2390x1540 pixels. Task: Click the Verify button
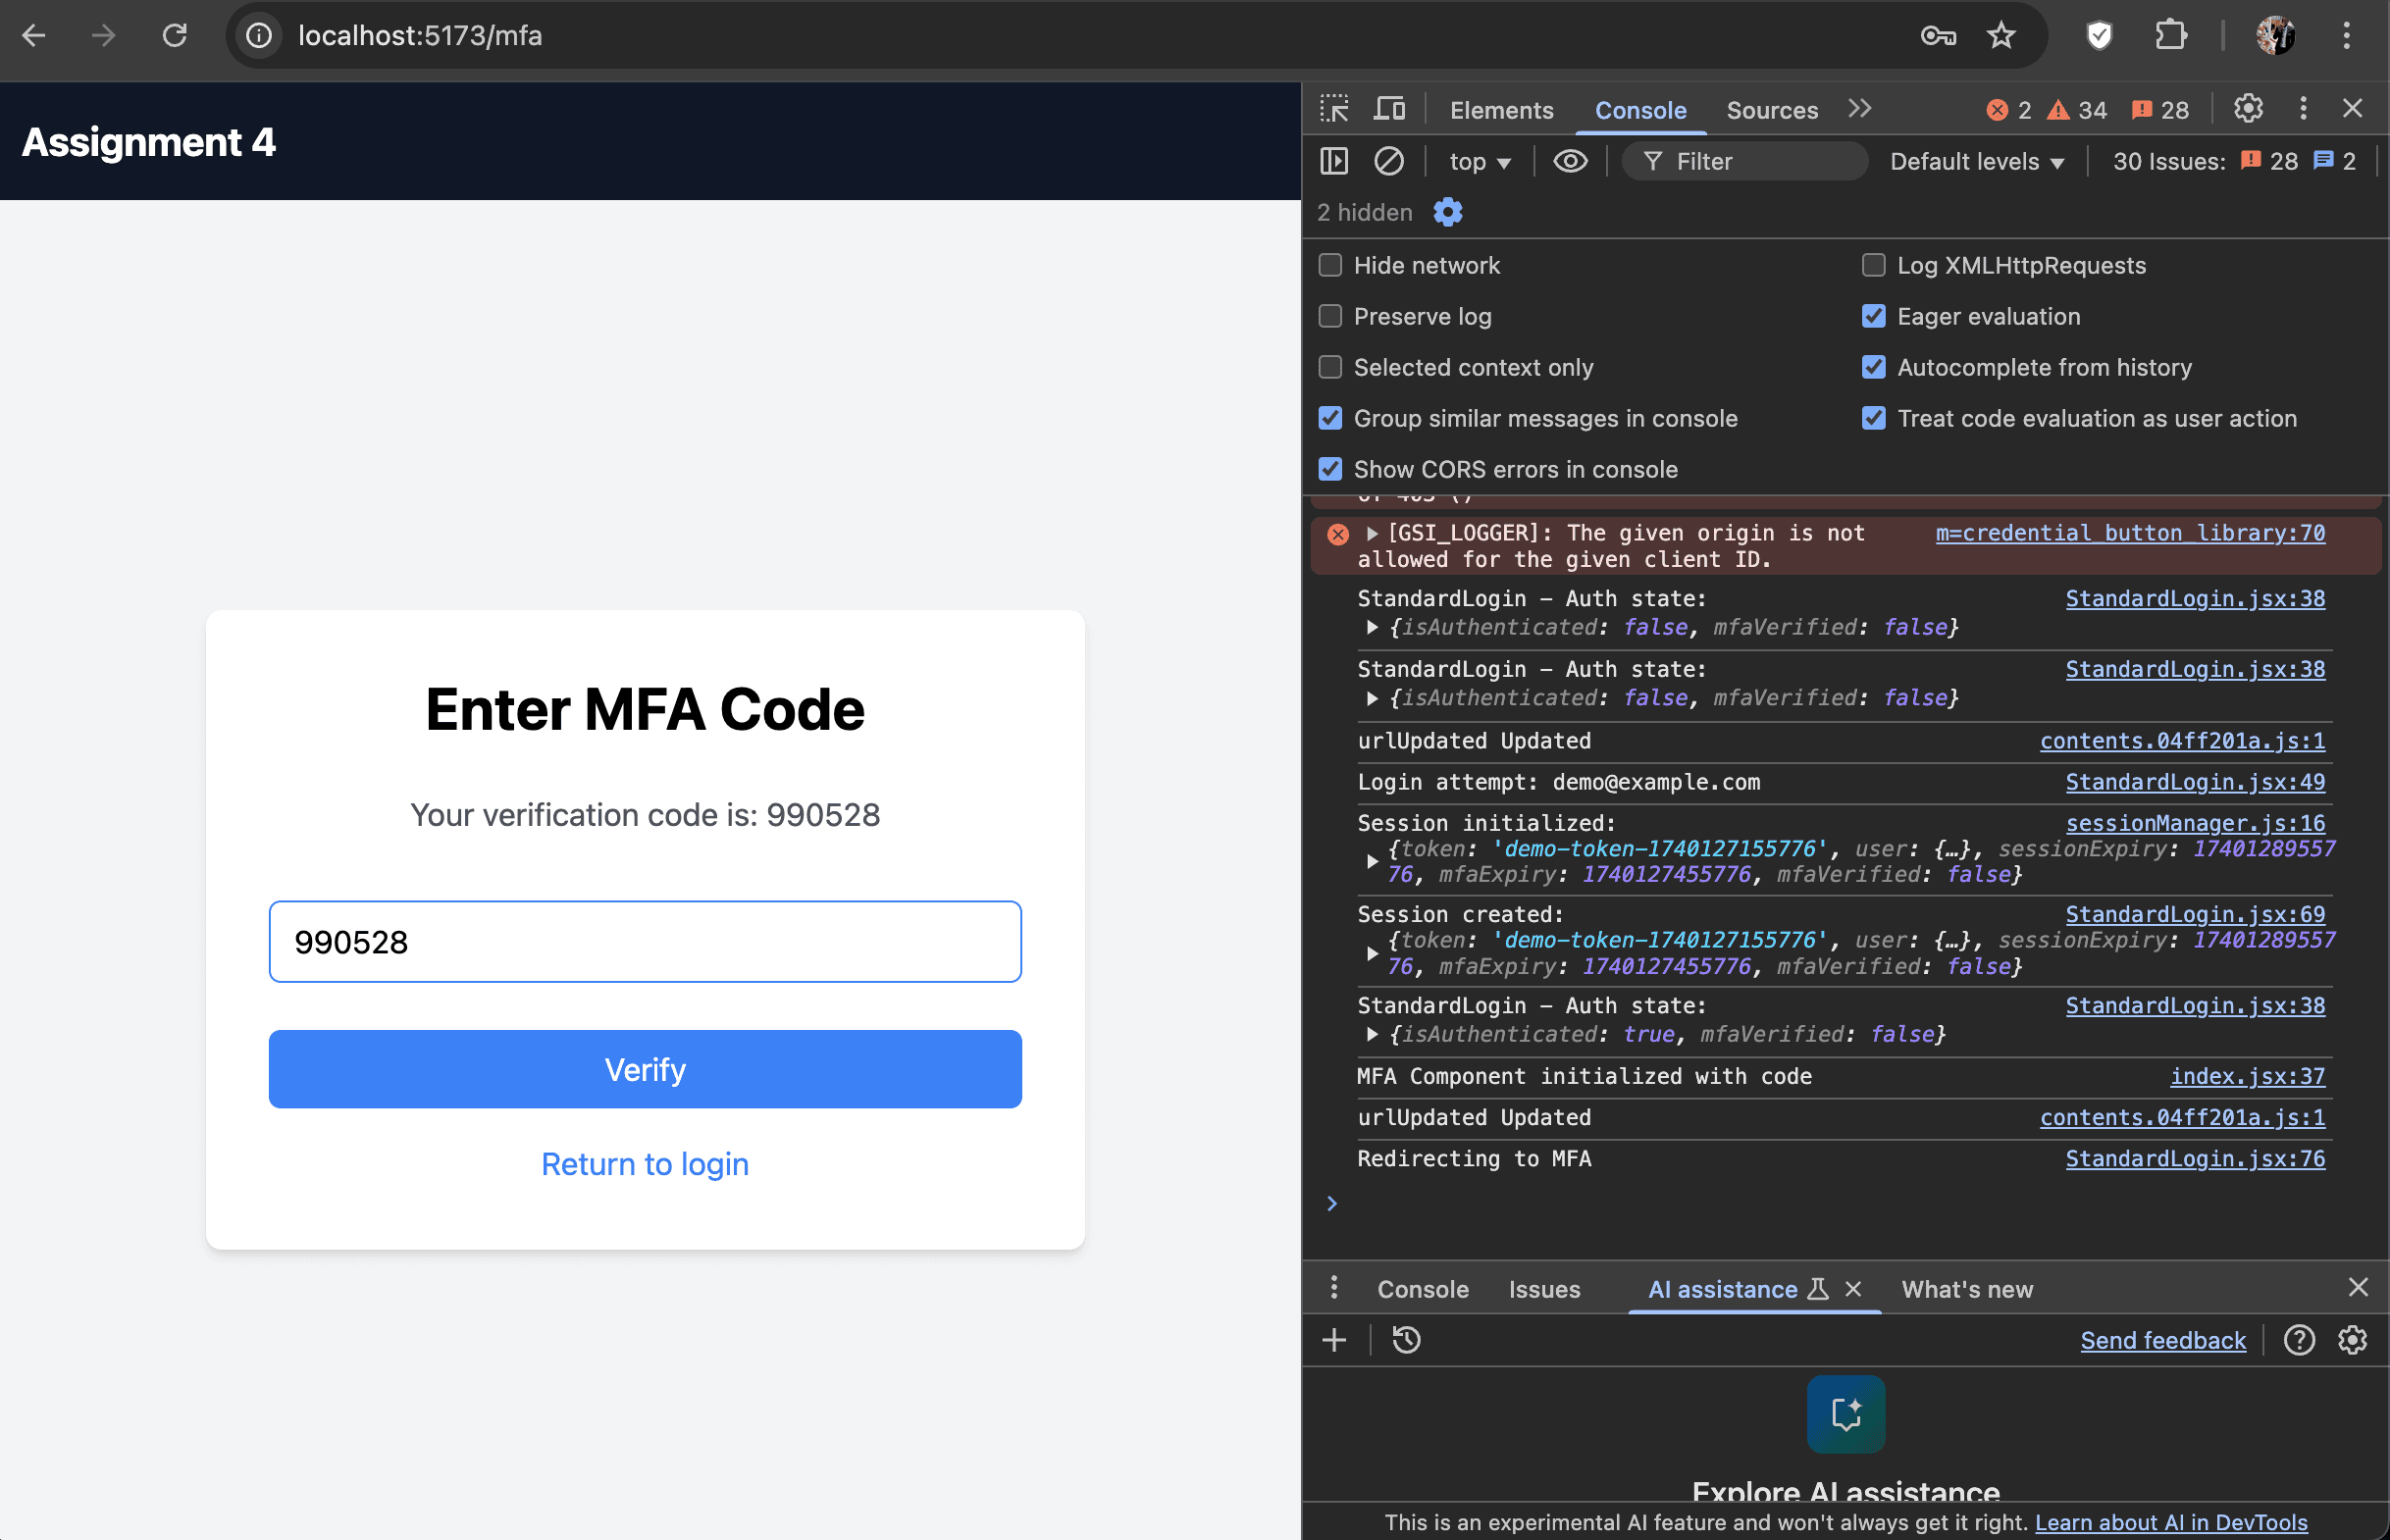point(645,1069)
